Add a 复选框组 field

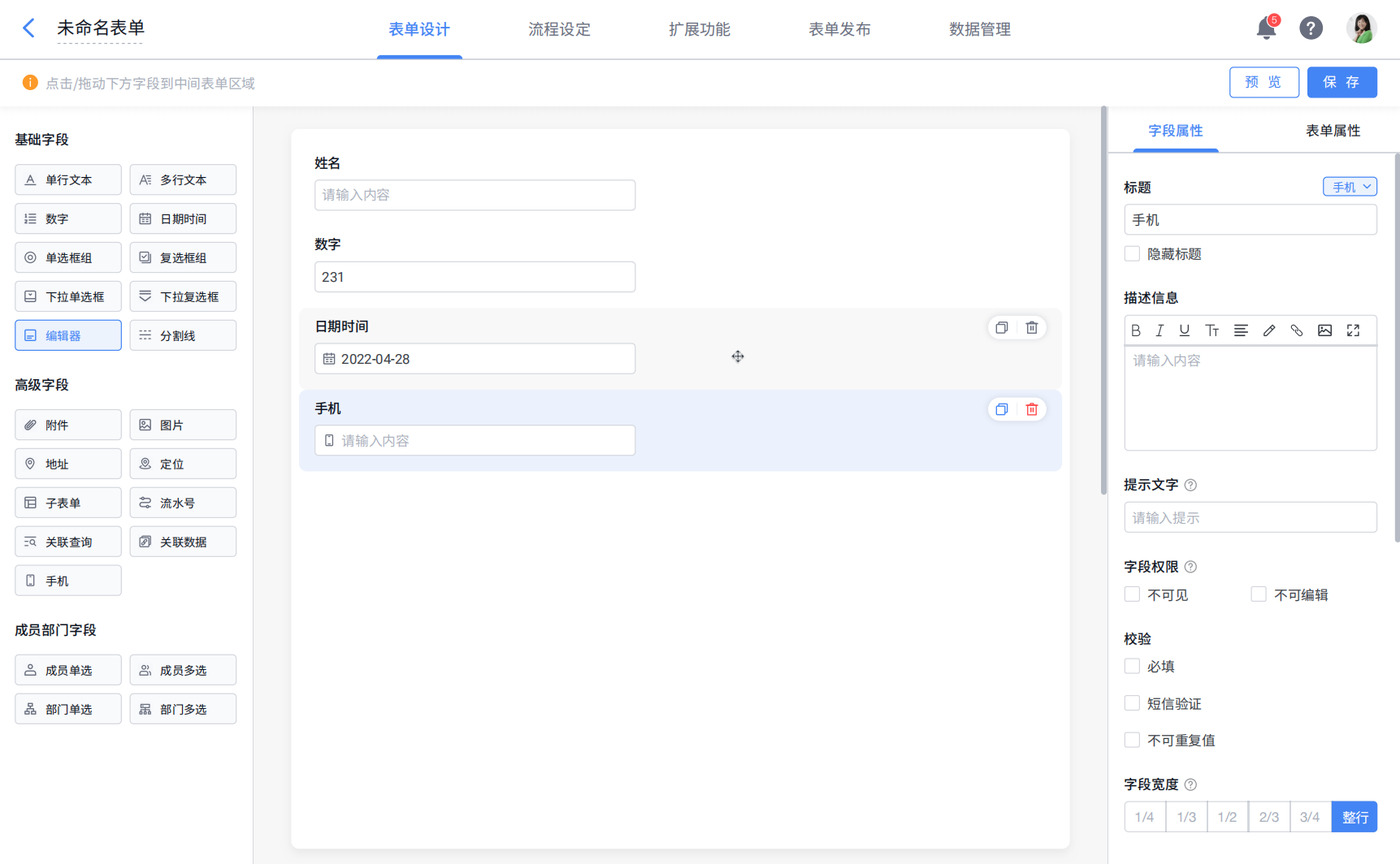click(183, 257)
